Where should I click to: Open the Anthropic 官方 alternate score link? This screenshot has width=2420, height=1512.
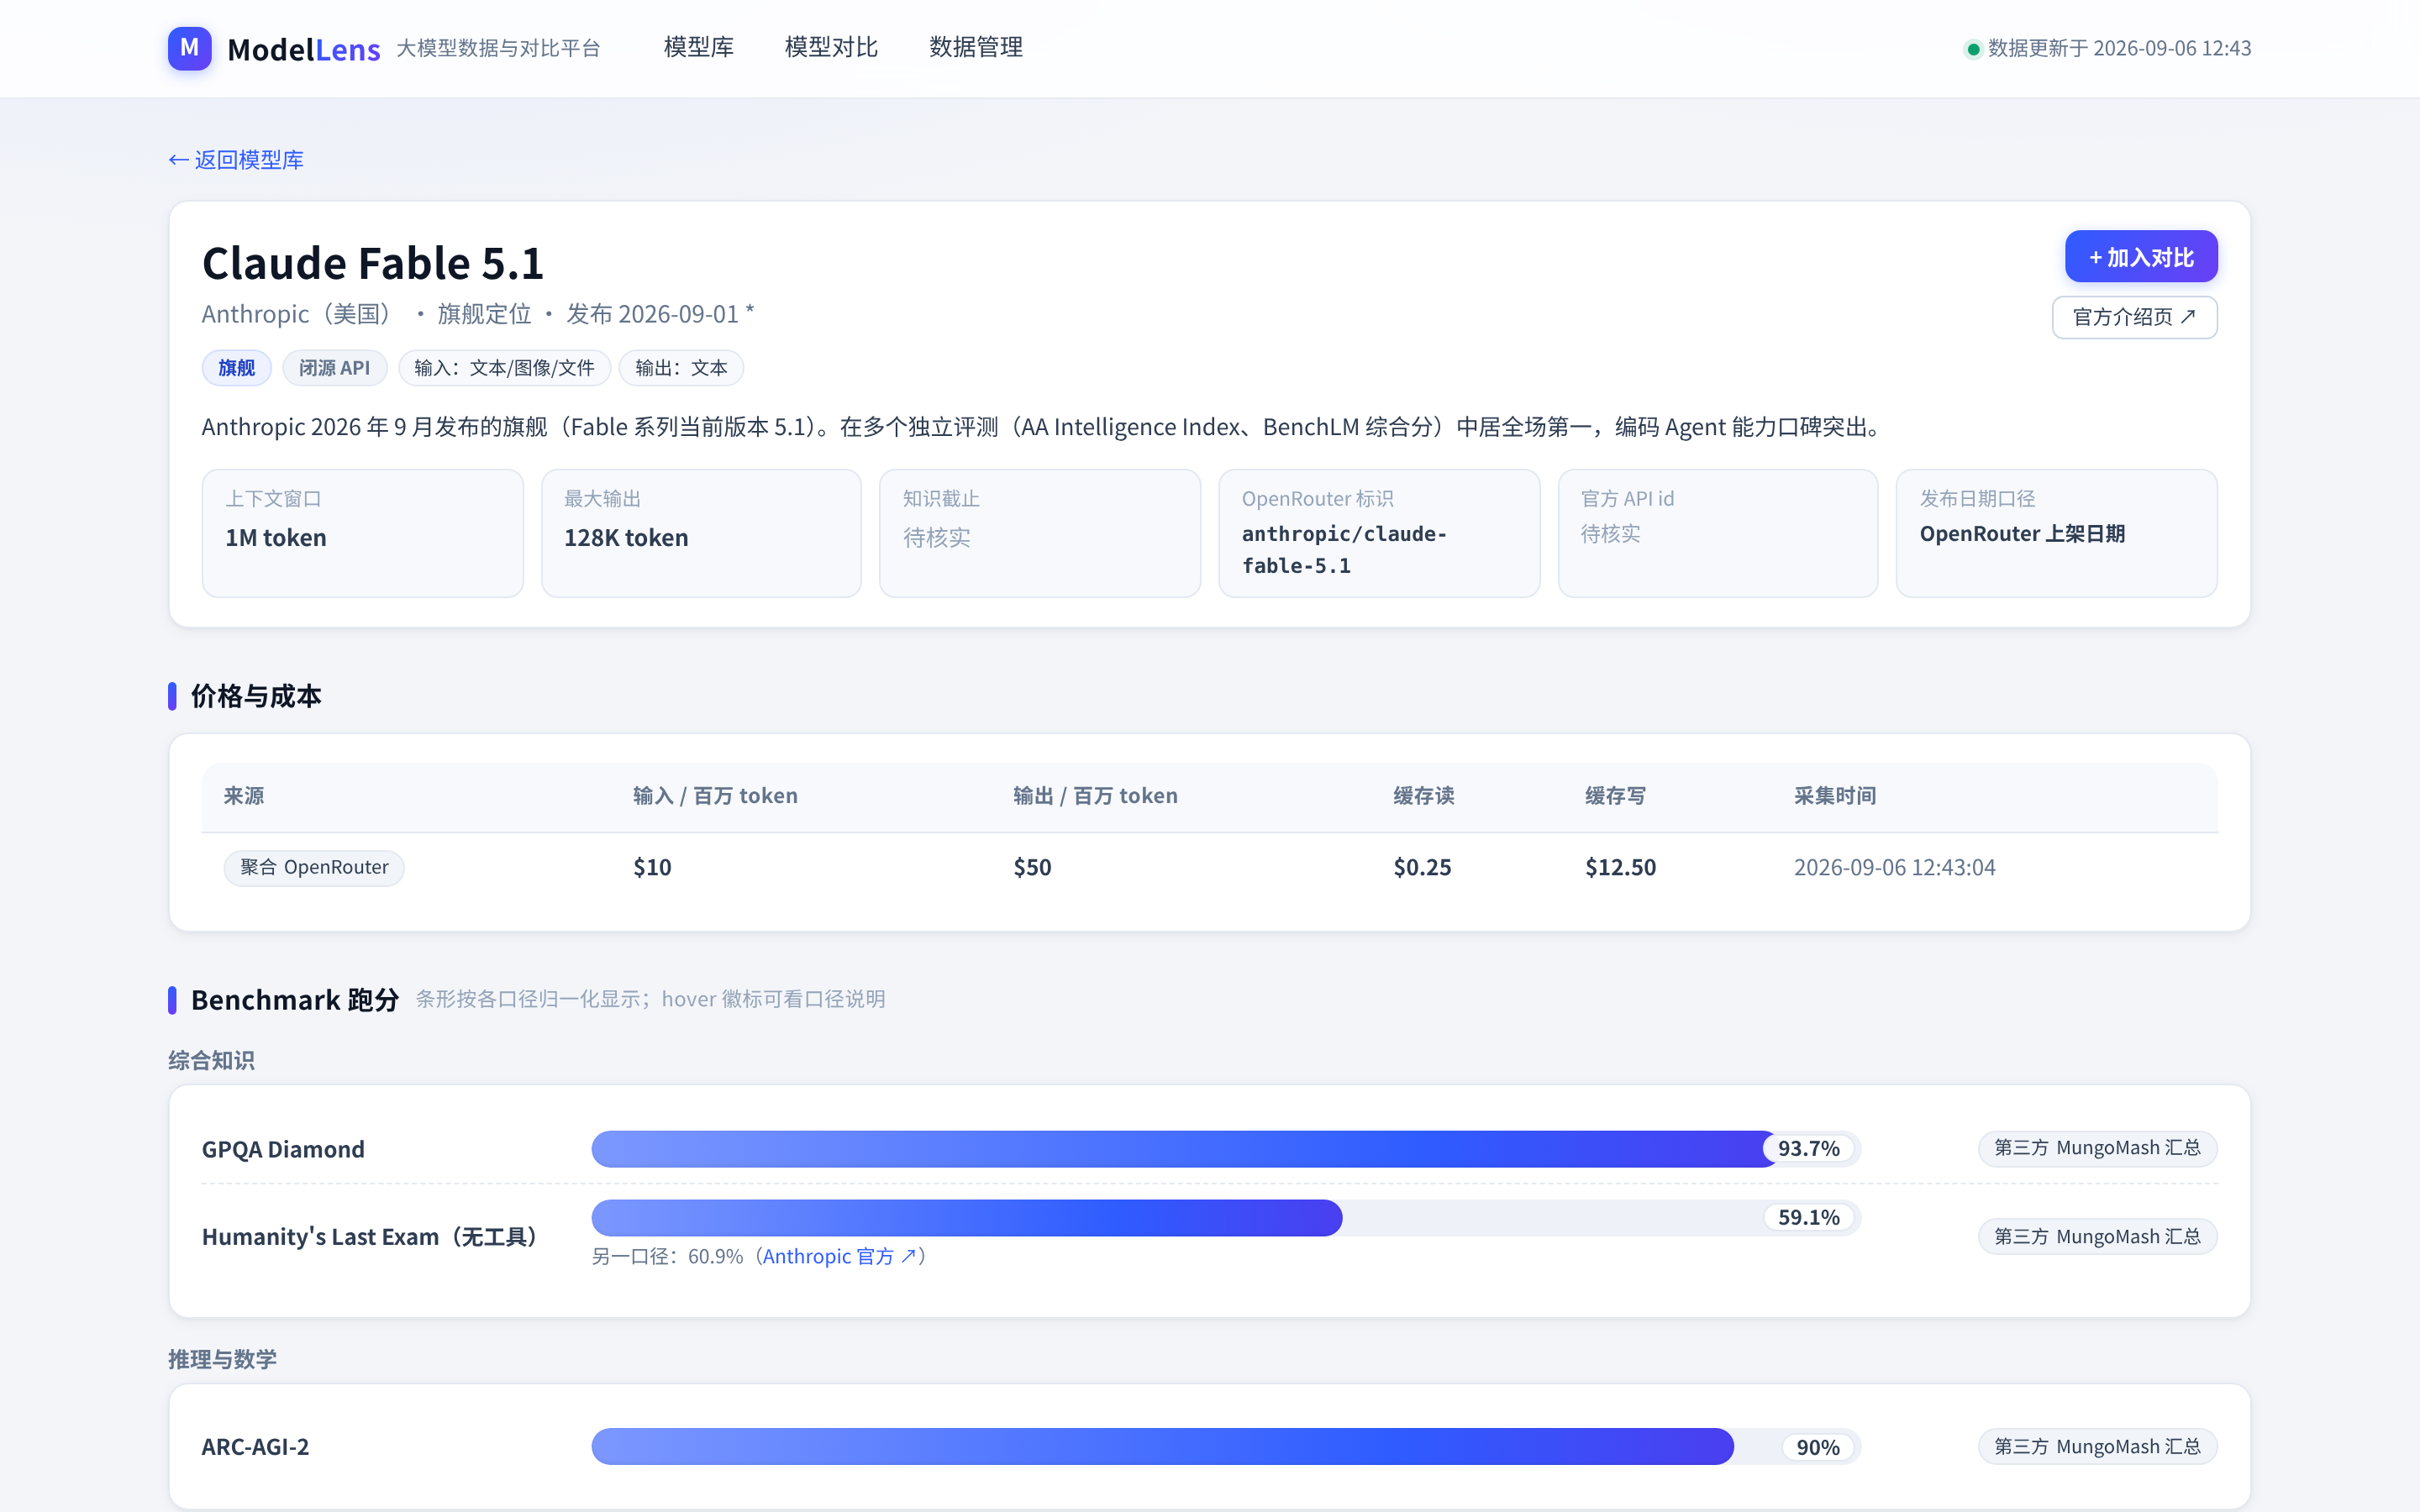839,1256
